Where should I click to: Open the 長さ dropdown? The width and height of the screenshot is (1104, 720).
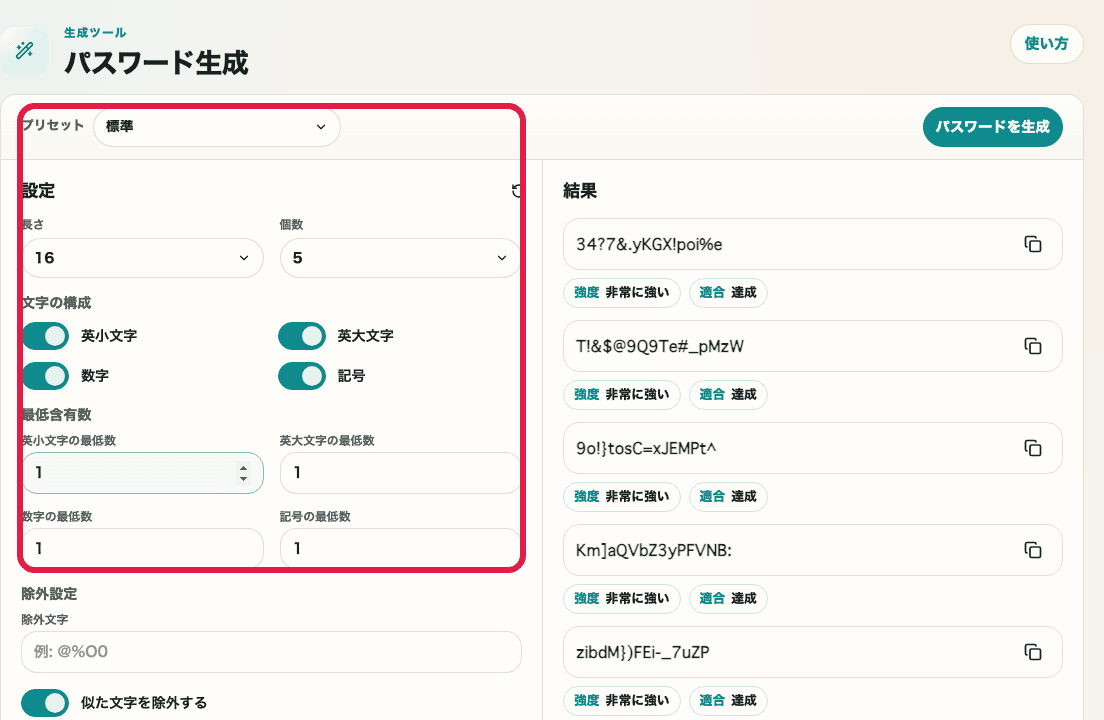click(x=143, y=258)
